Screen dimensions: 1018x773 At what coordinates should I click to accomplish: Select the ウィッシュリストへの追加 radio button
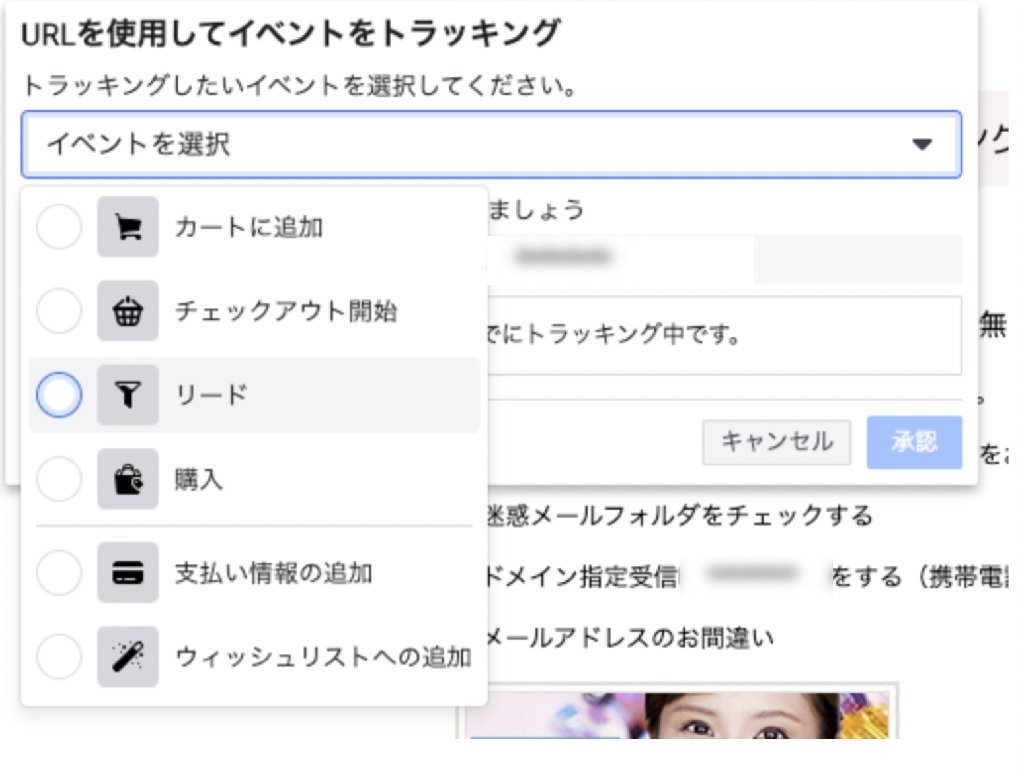59,657
